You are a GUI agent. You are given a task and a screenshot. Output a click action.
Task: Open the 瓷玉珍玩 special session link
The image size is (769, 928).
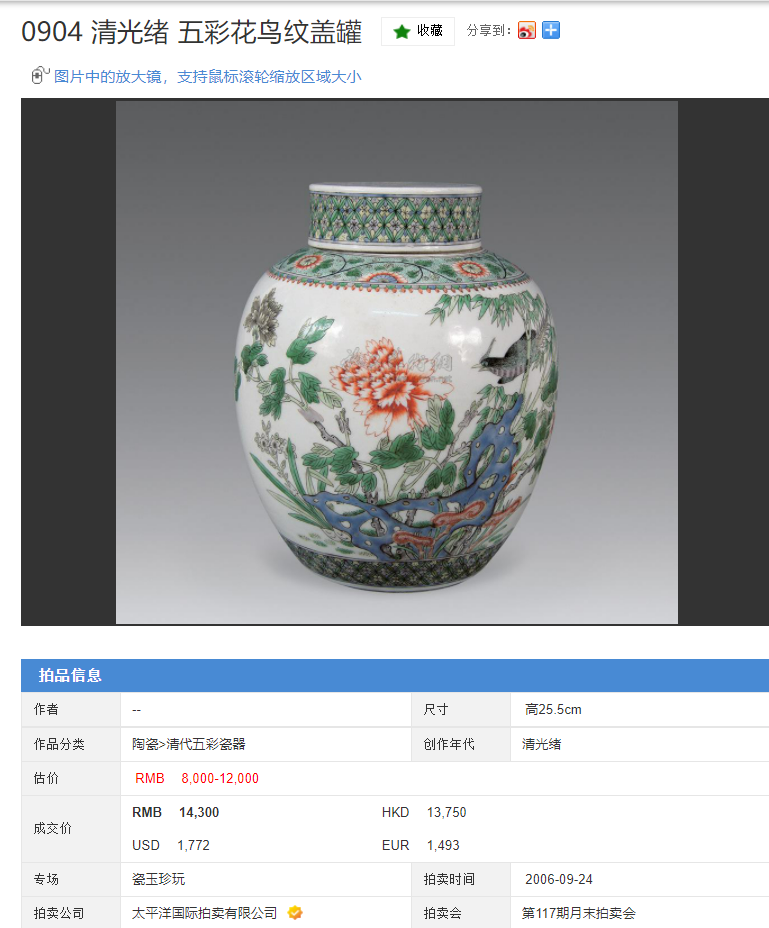click(x=158, y=879)
